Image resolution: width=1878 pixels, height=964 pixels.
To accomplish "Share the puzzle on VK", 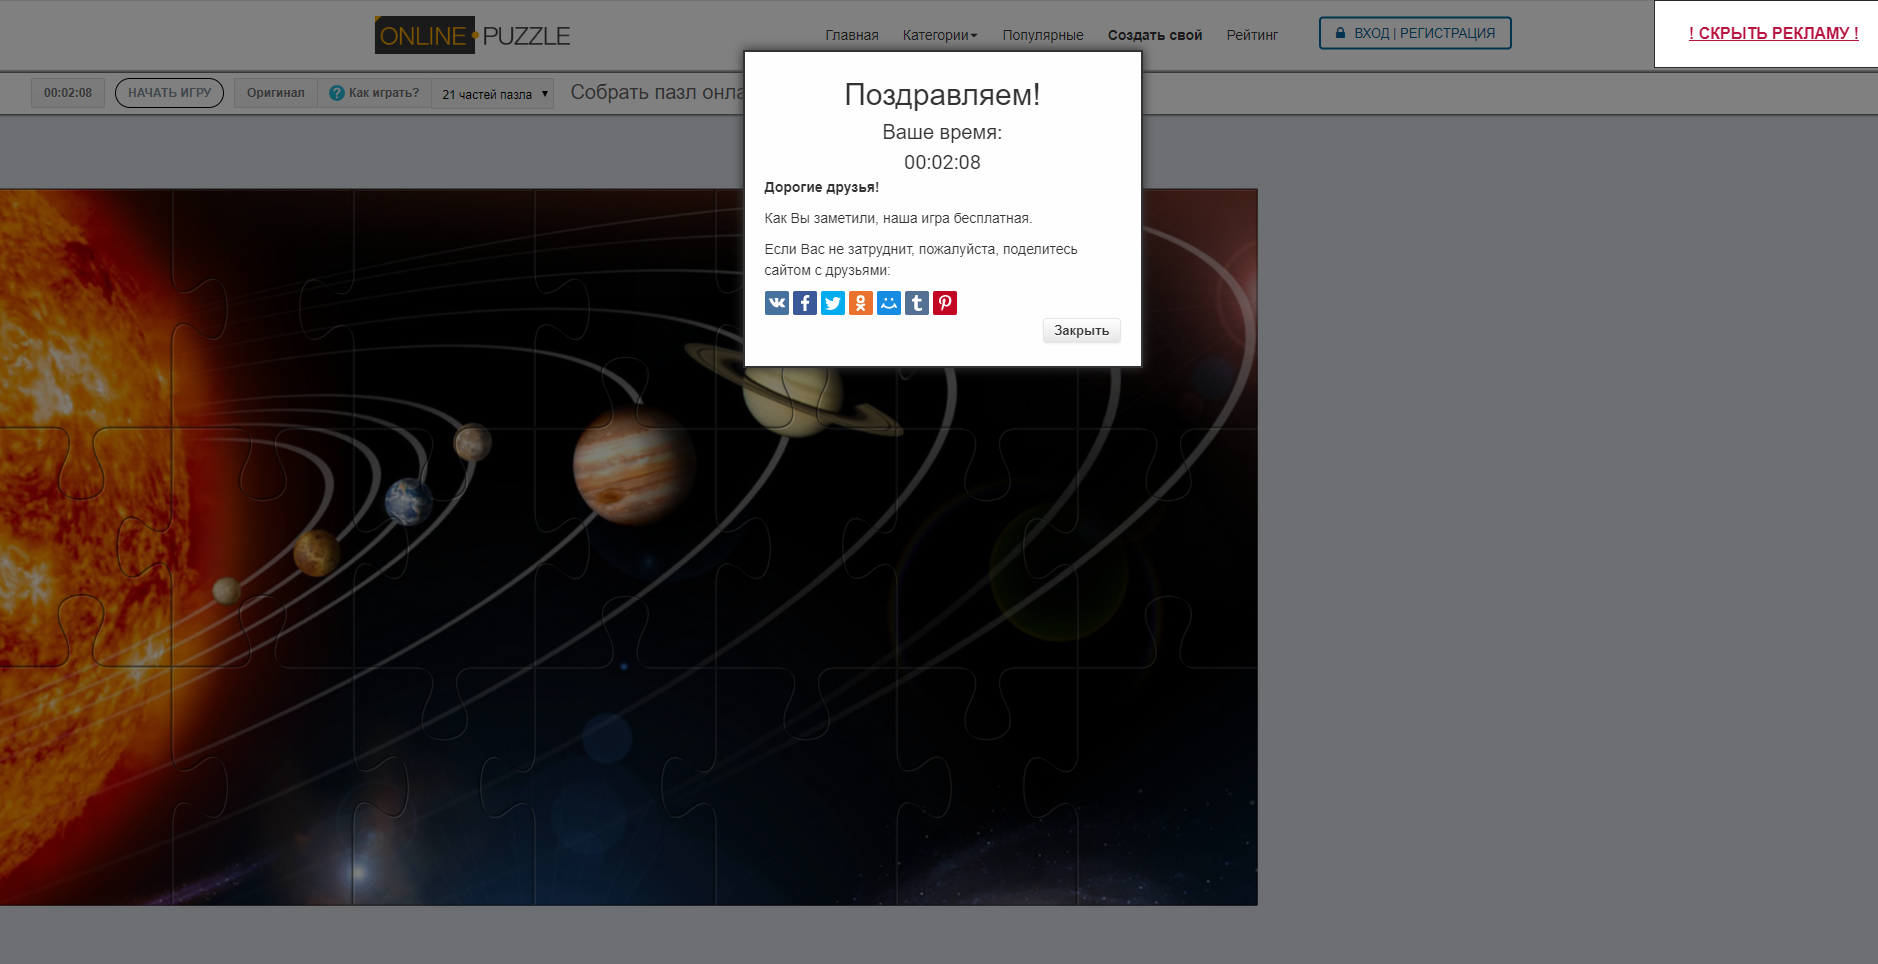I will [x=777, y=303].
